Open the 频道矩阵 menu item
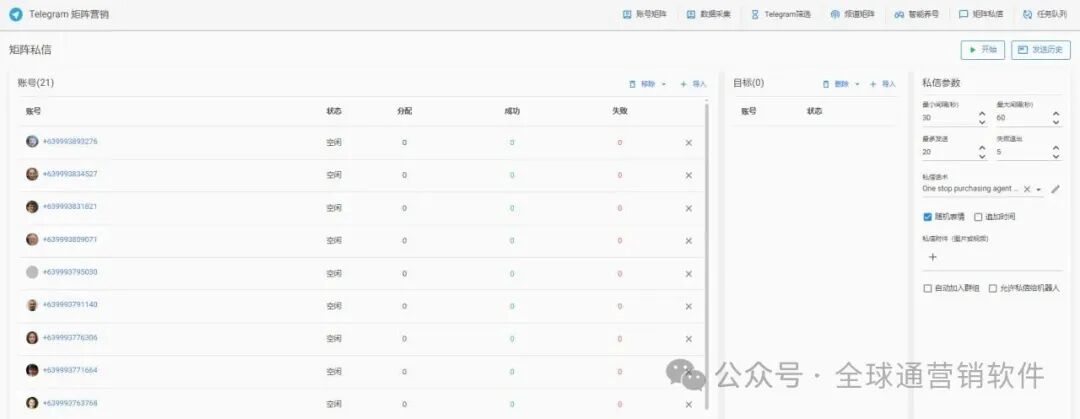This screenshot has width=1080, height=419. pos(853,14)
